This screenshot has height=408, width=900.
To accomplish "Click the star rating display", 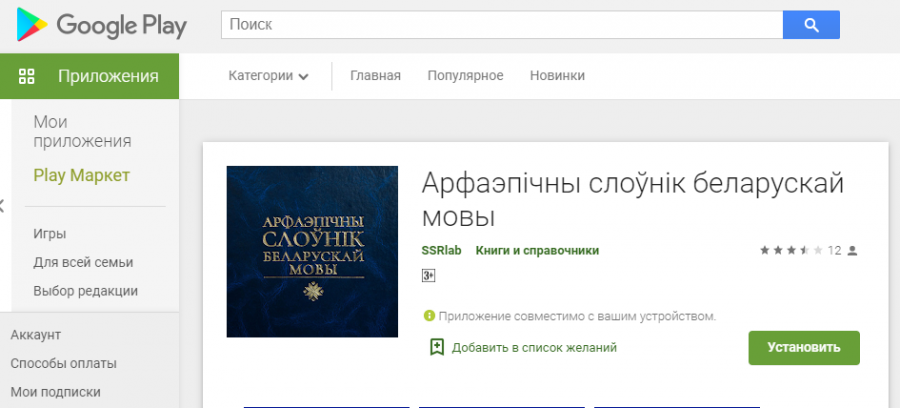I will point(791,251).
